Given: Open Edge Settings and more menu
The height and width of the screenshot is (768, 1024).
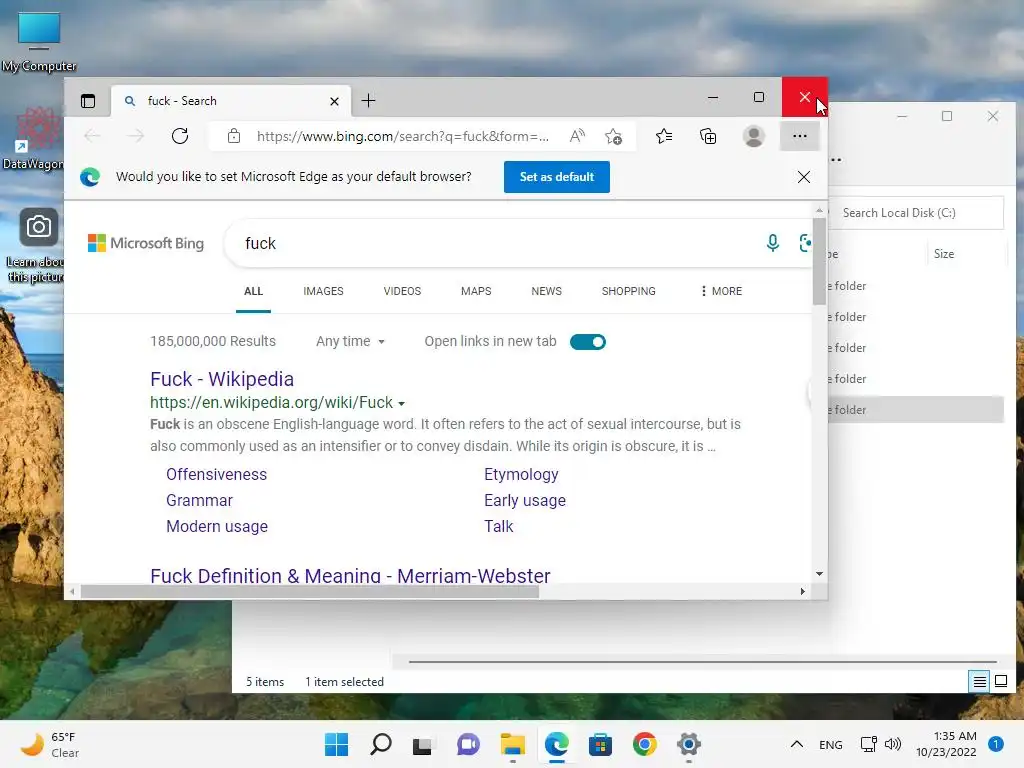Looking at the screenshot, I should [x=800, y=136].
